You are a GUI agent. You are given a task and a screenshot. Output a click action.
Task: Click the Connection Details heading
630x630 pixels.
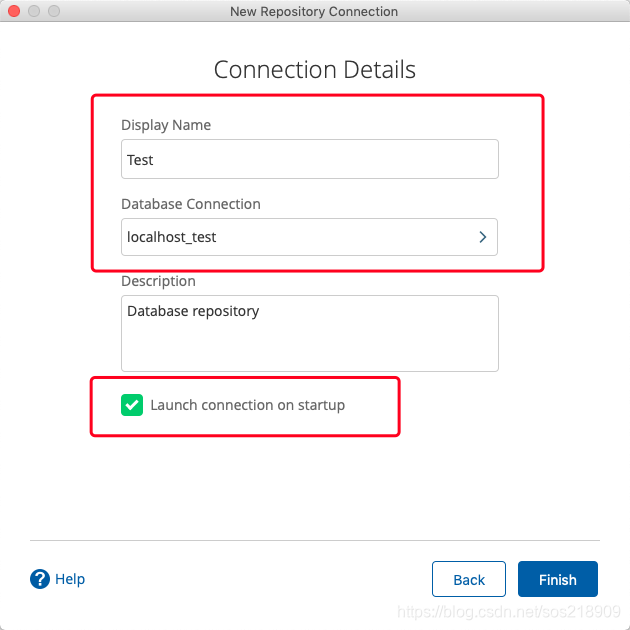[315, 70]
